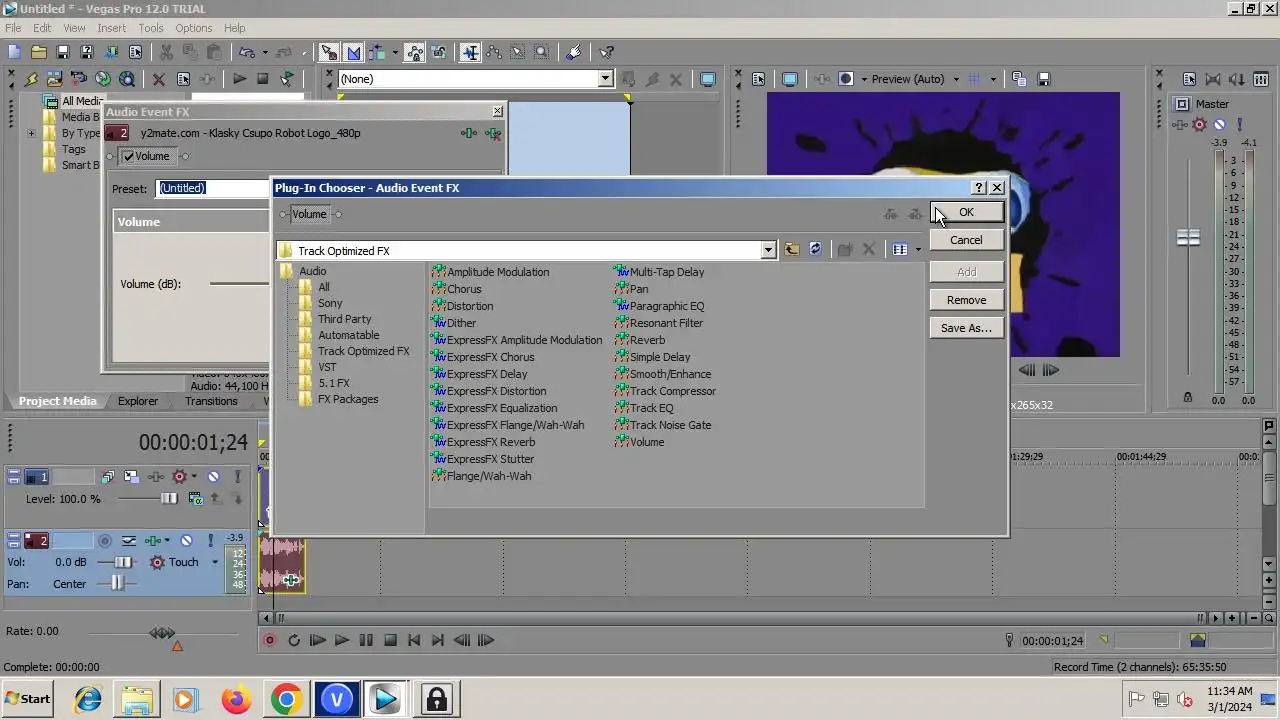
Task: Open the Track Optimized FX folder dropdown
Action: (768, 250)
